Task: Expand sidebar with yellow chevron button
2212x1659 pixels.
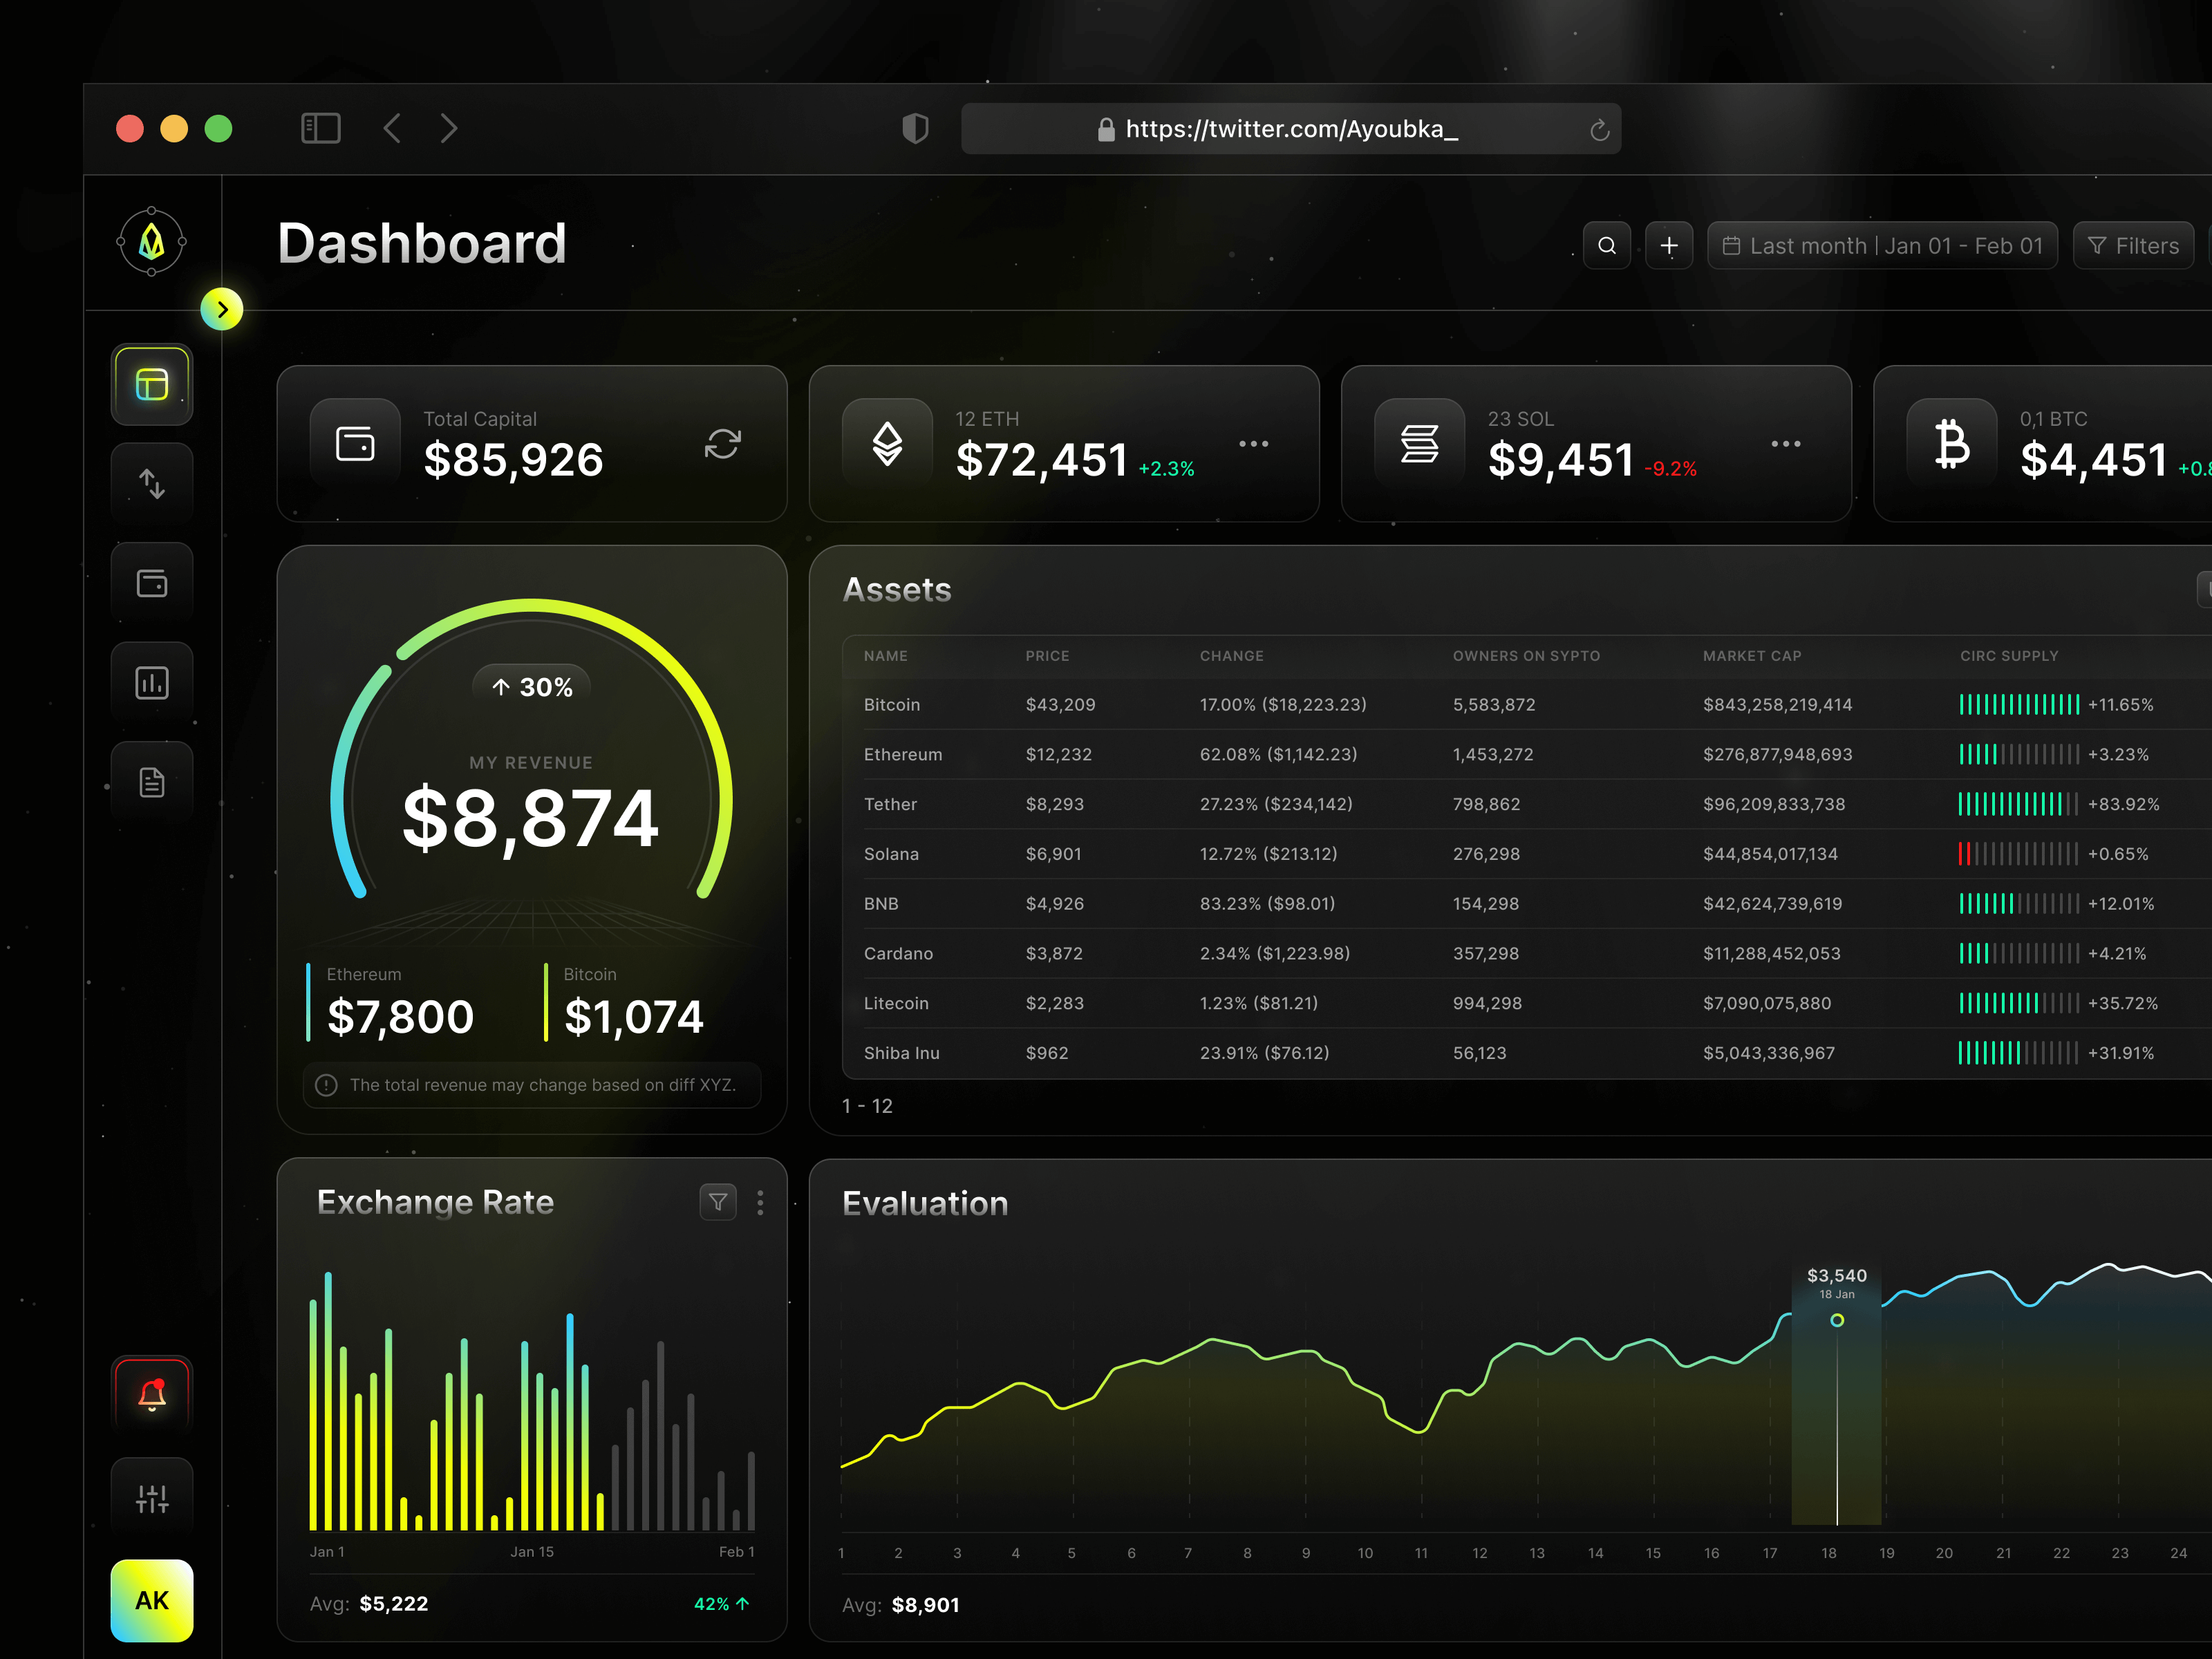Action: coord(222,309)
